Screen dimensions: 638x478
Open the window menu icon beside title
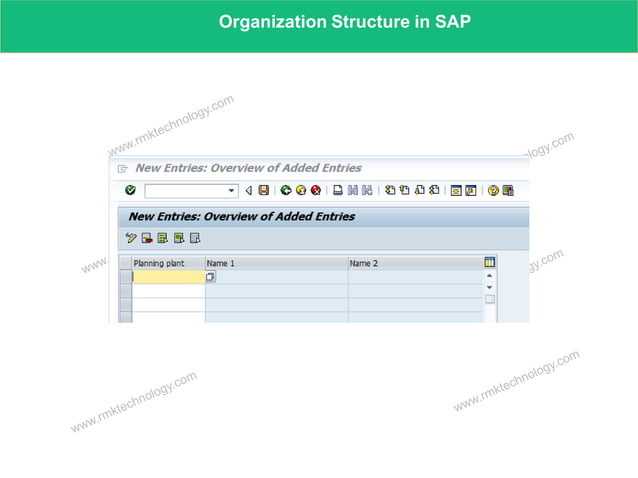click(122, 168)
